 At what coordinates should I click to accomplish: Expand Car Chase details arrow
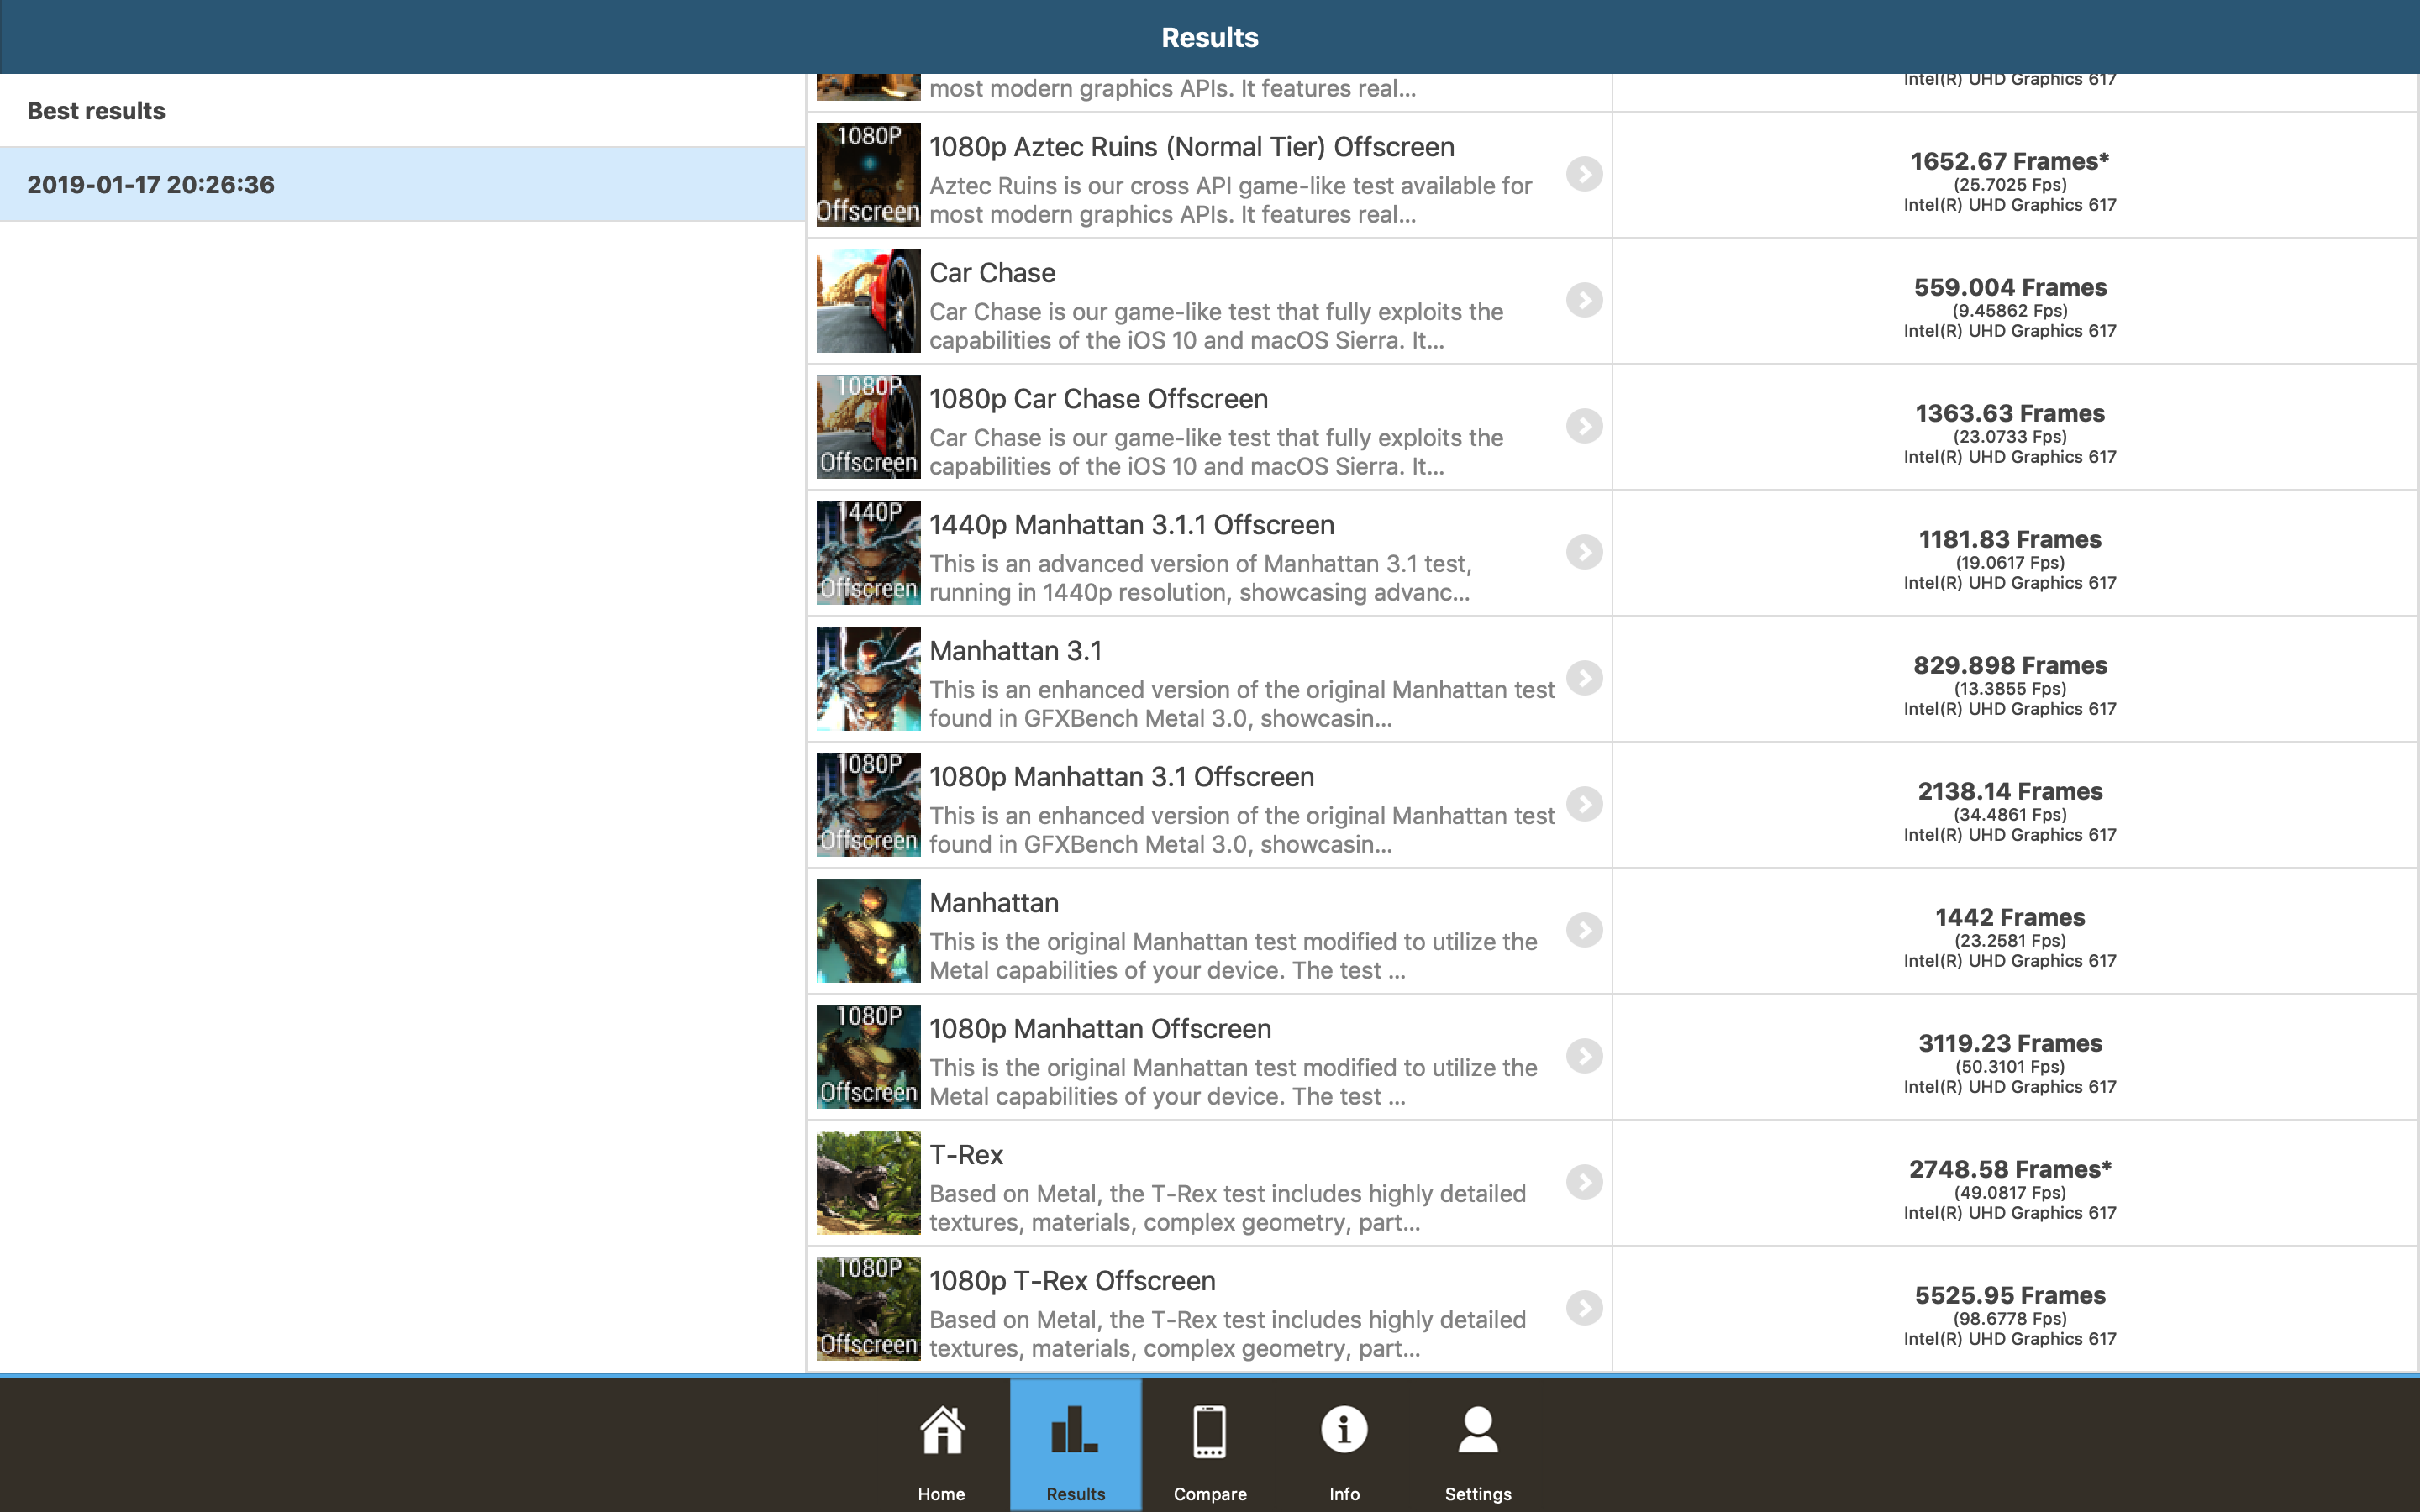[x=1584, y=300]
